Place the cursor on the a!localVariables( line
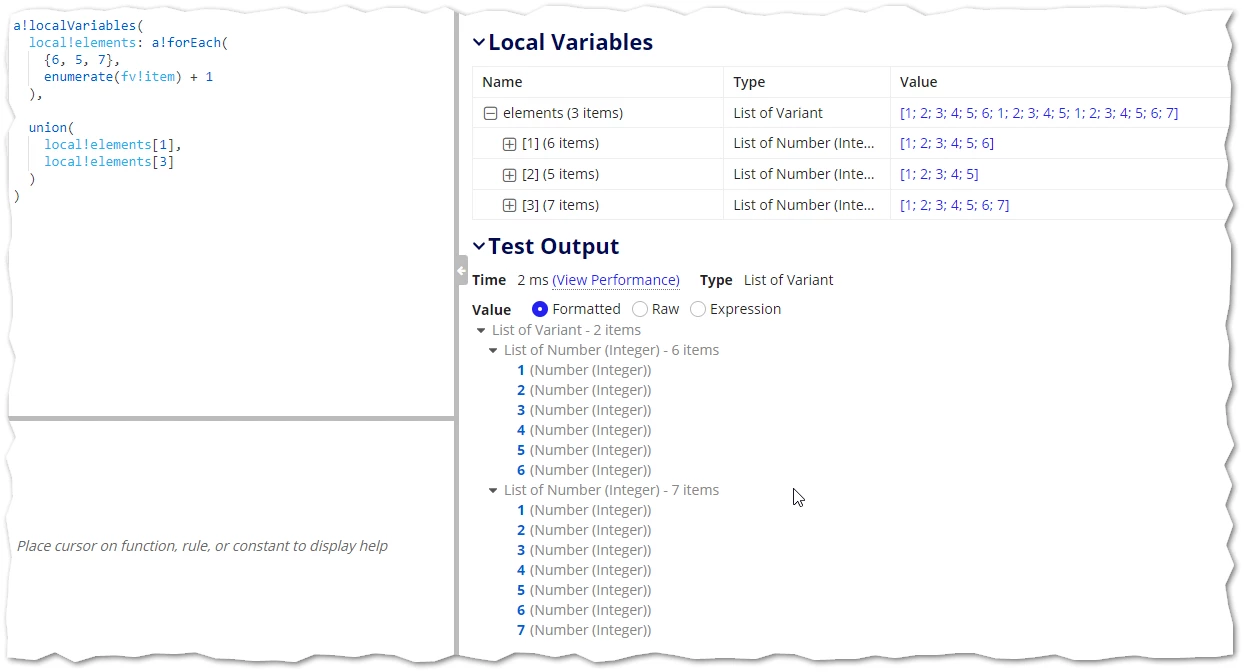Screen dimensions: 1244x672 pyautogui.click(x=79, y=26)
